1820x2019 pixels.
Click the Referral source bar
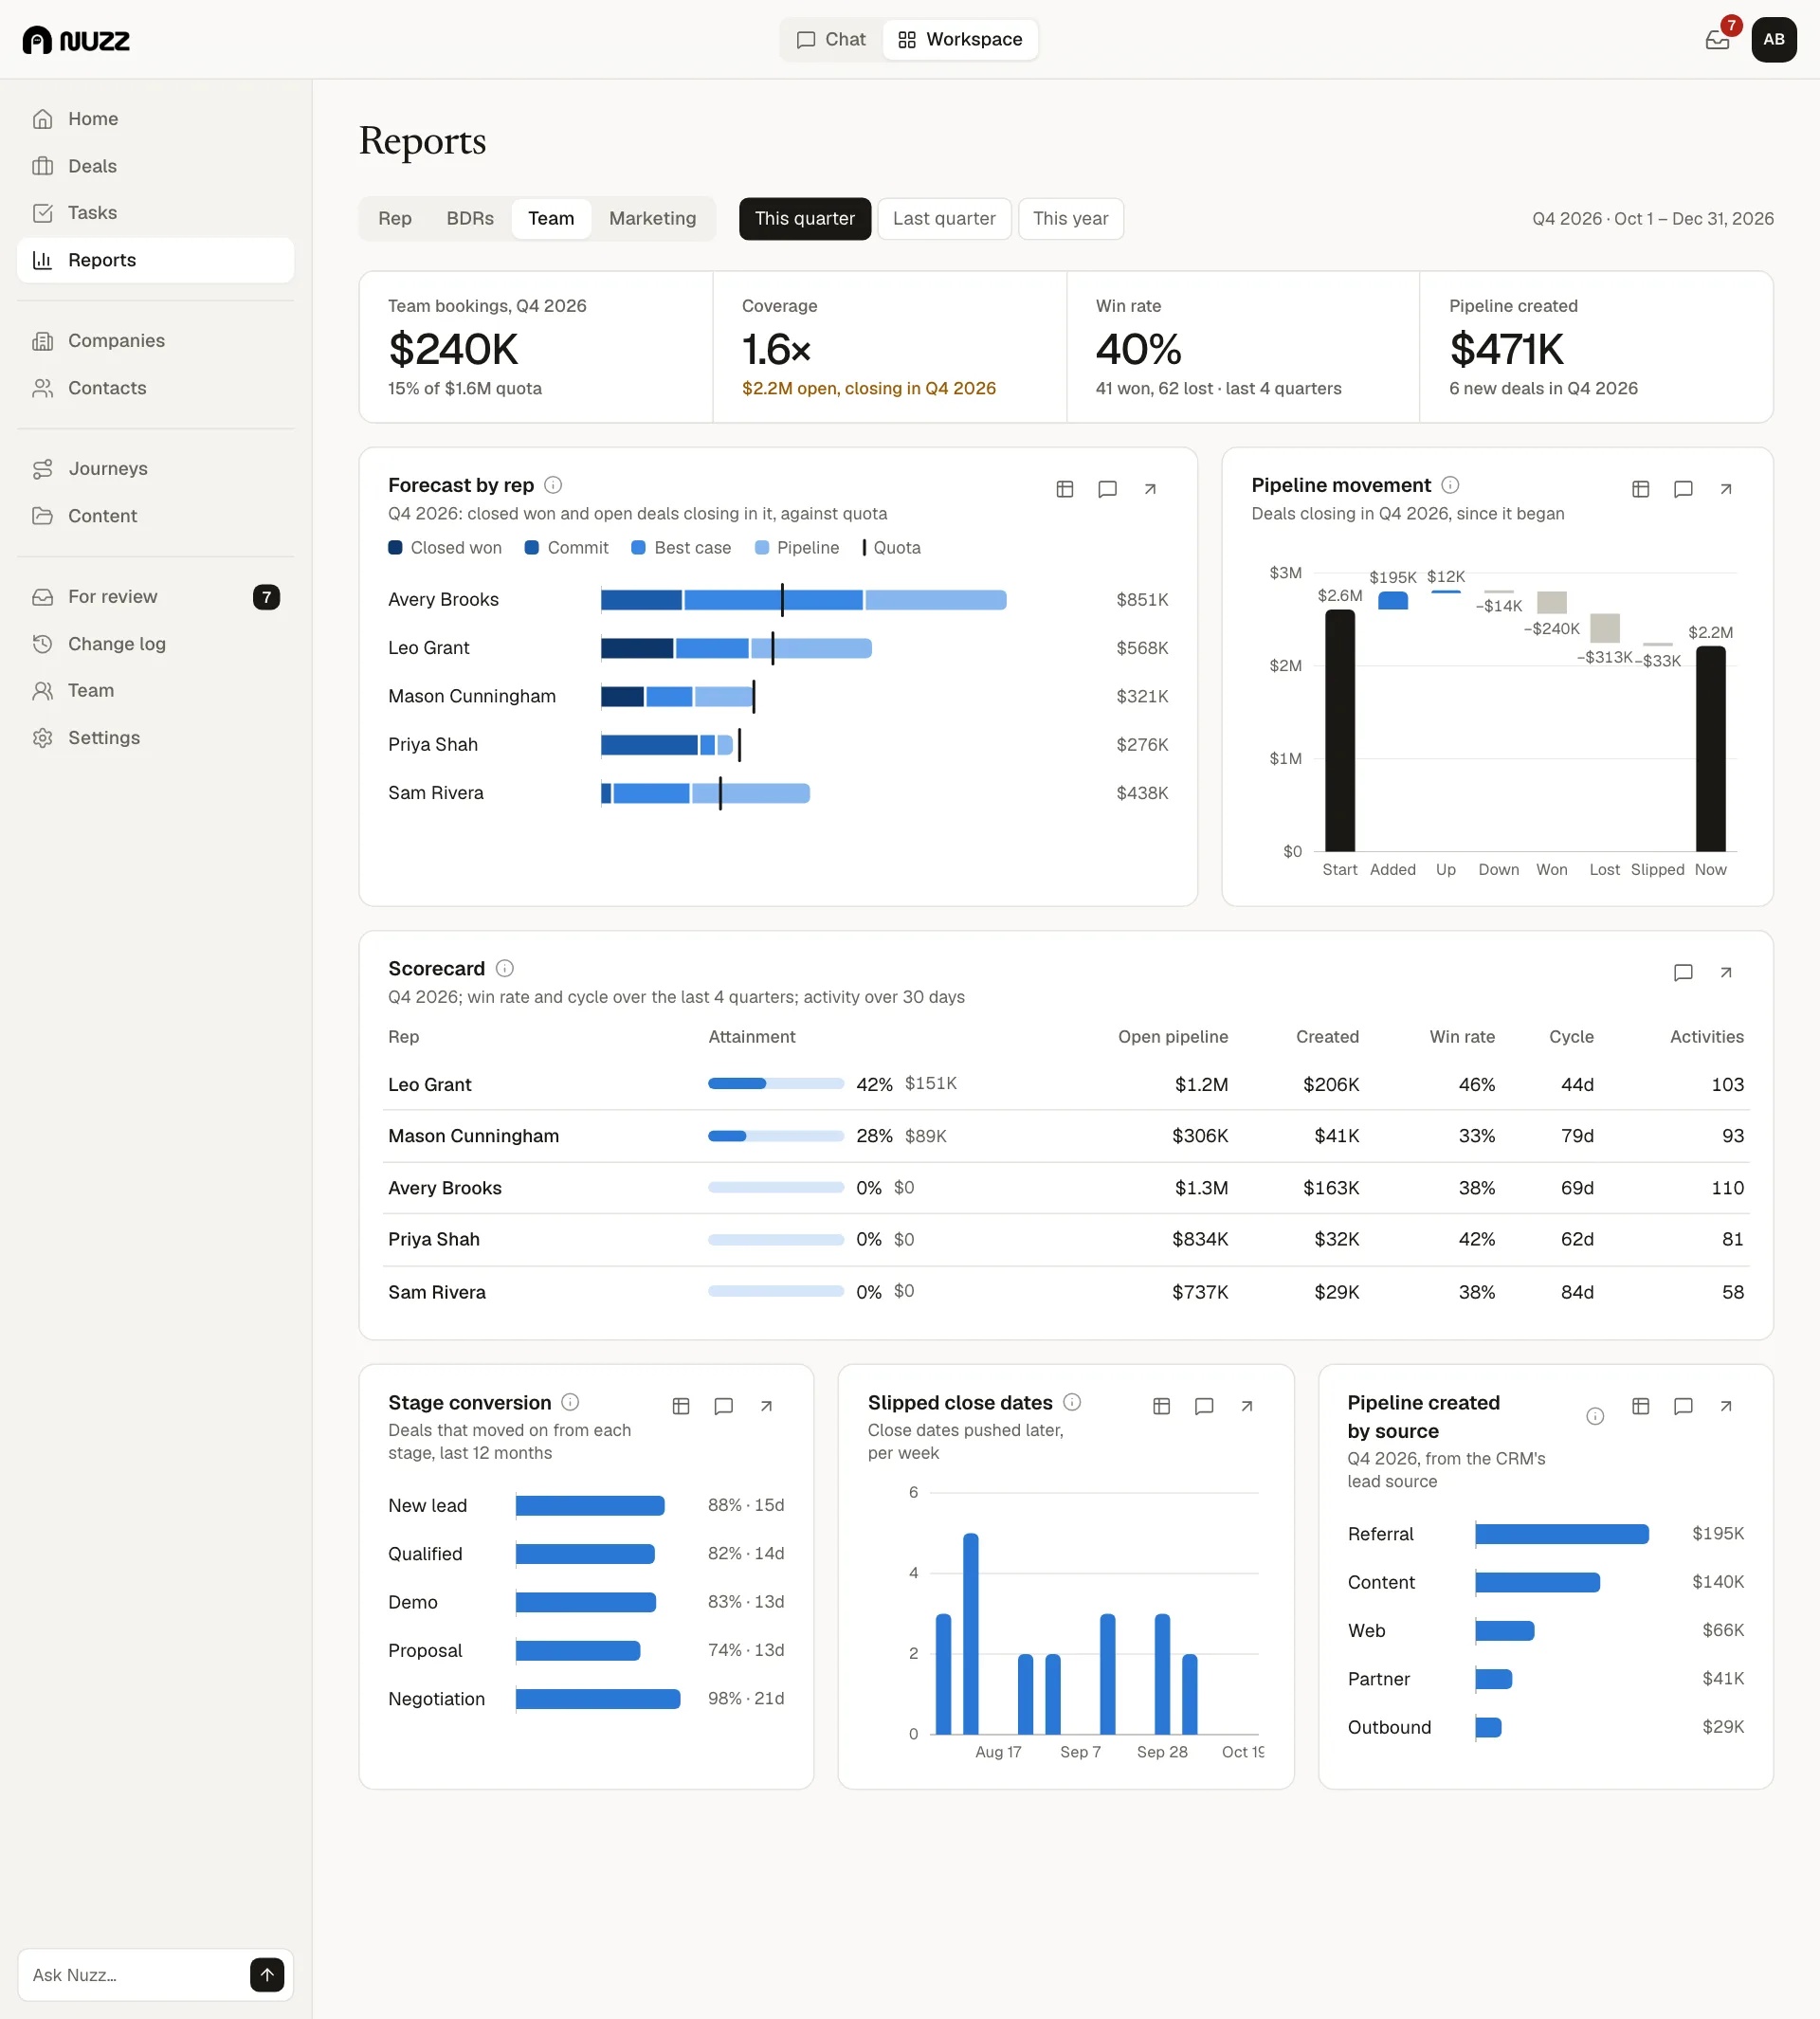(1561, 1534)
